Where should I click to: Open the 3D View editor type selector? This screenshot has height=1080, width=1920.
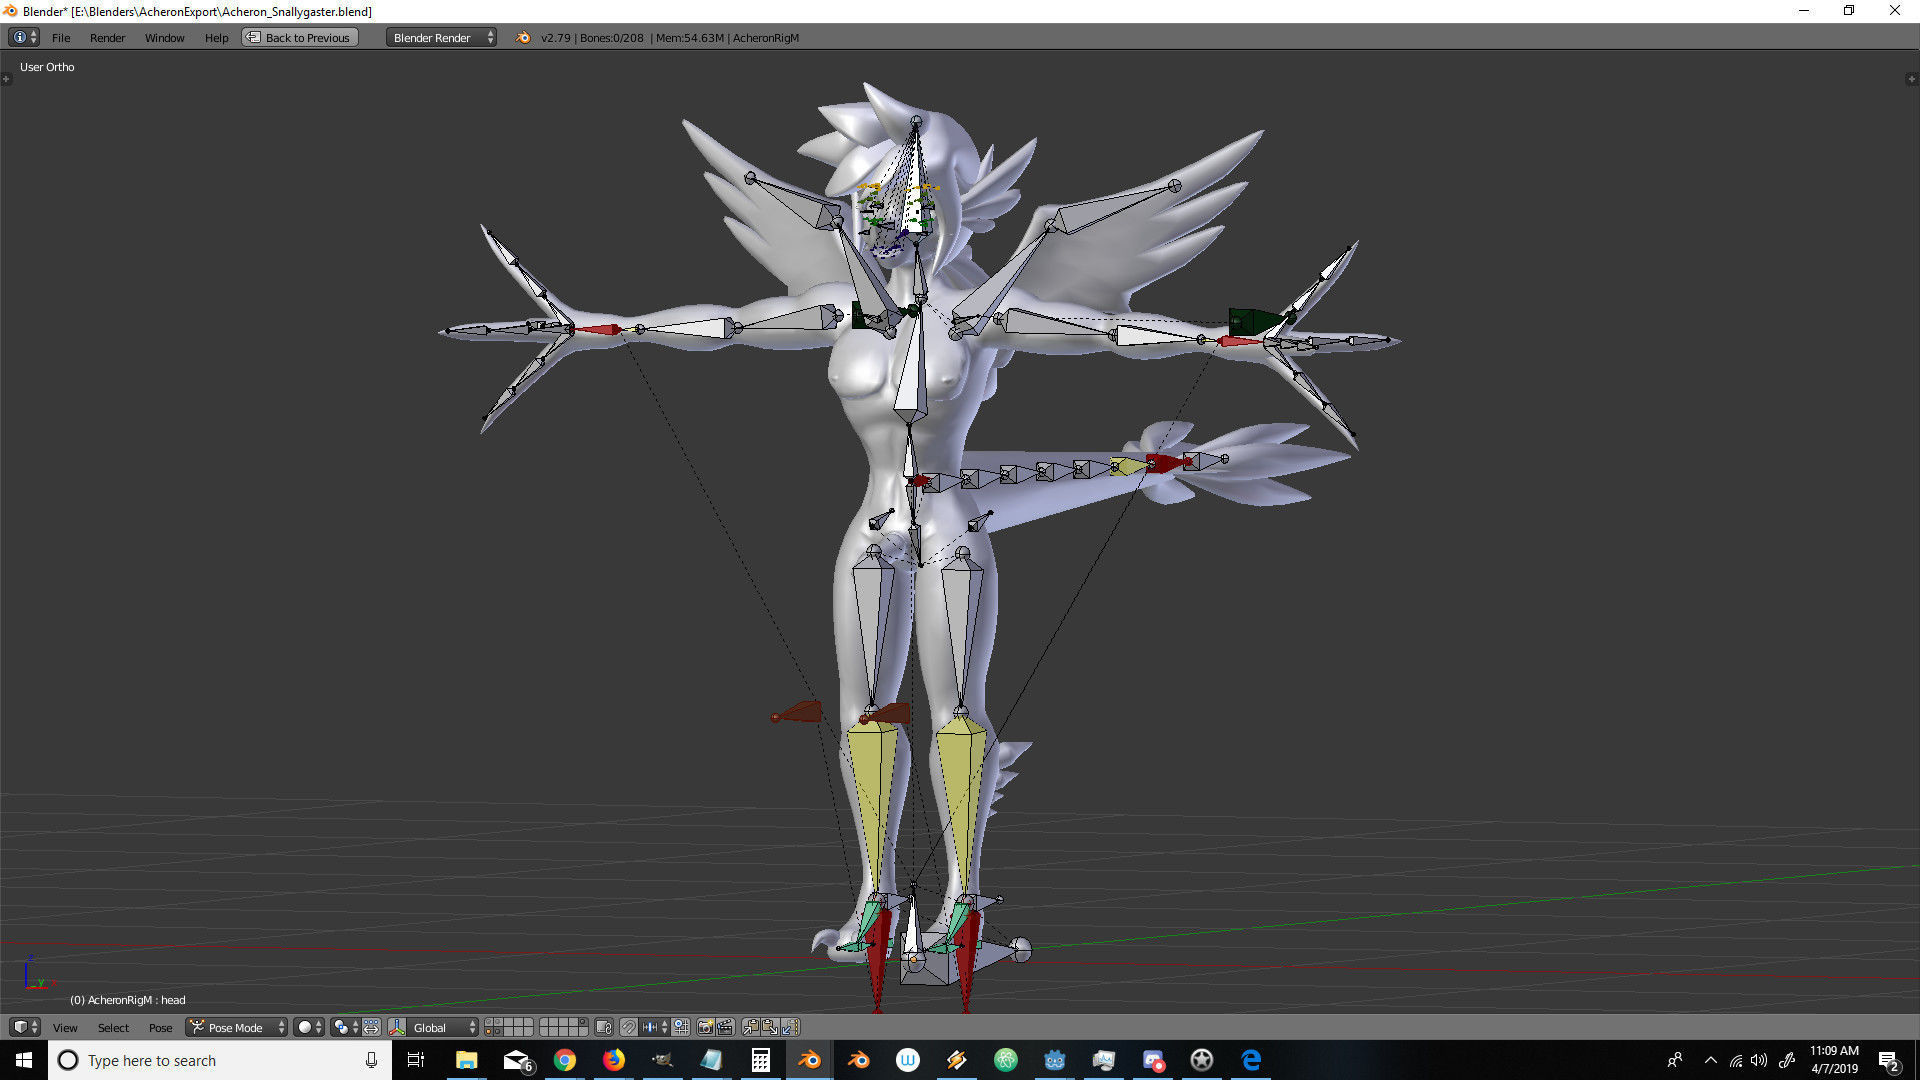coord(25,1027)
